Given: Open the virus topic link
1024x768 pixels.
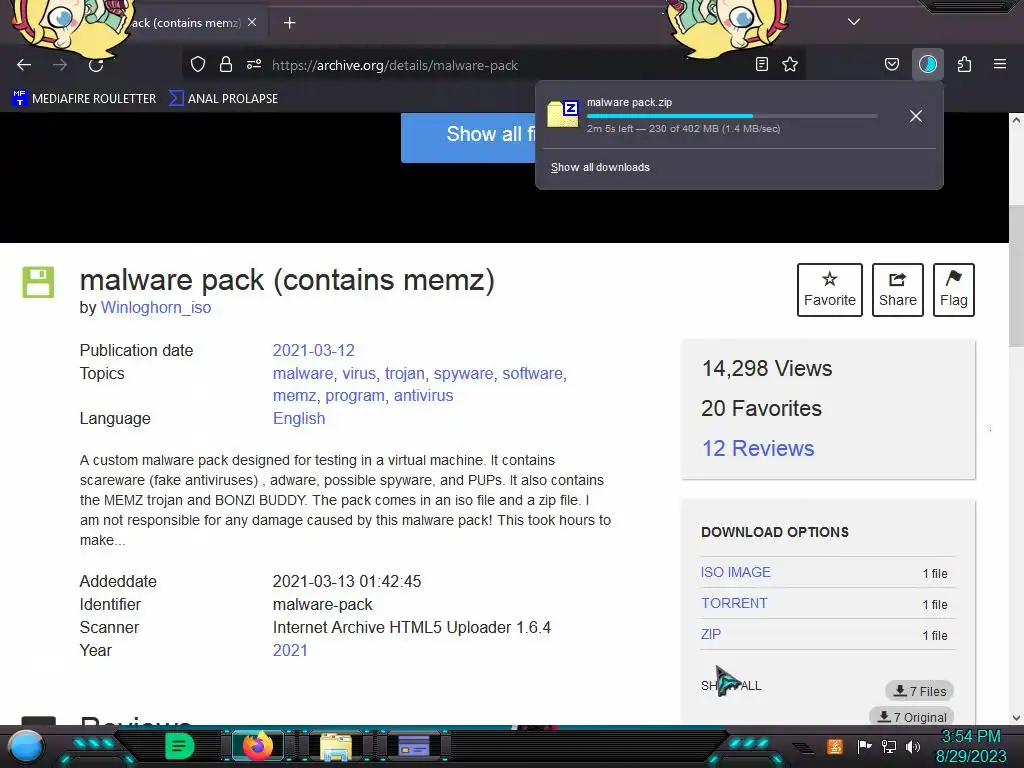Looking at the screenshot, I should point(359,374).
